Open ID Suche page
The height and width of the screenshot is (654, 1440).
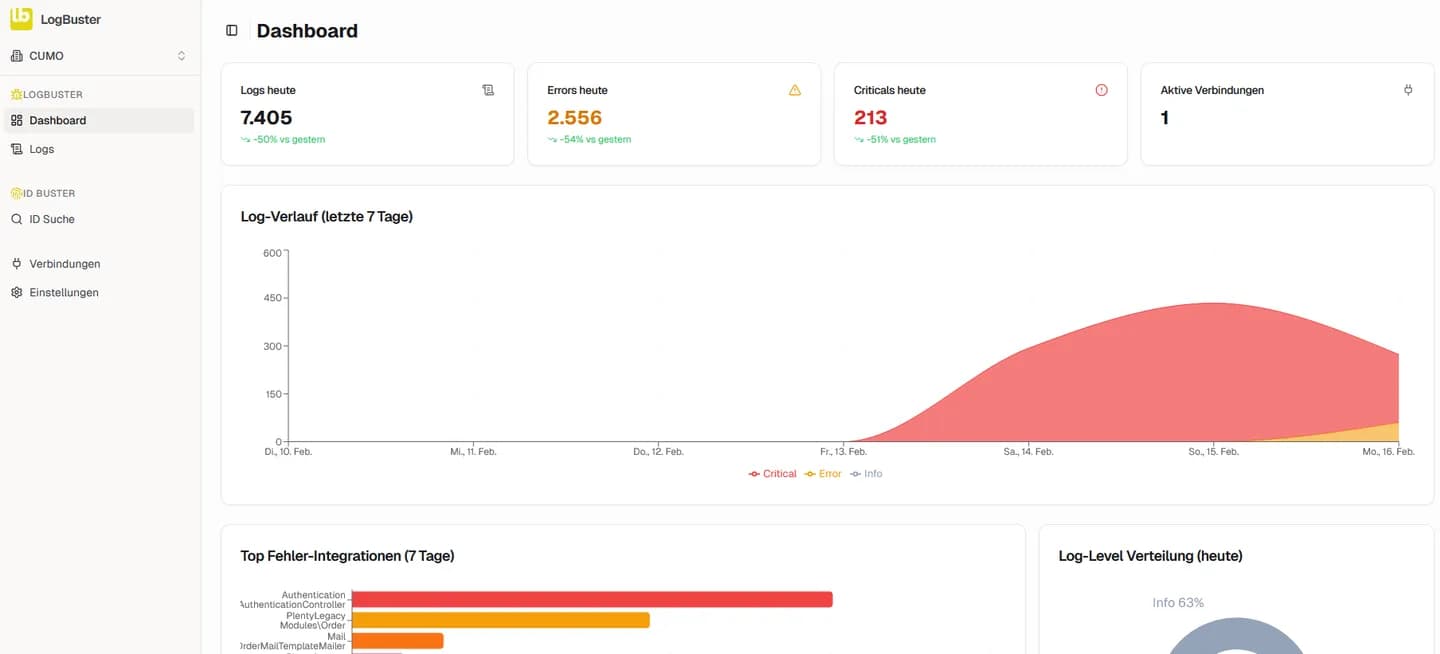(x=98, y=219)
